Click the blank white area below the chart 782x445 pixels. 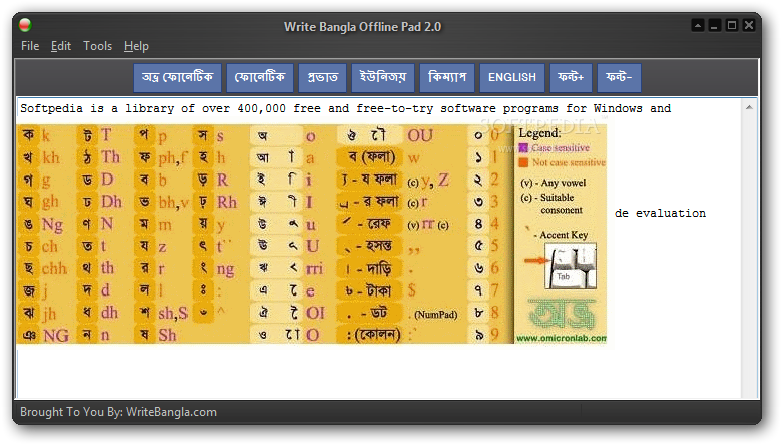point(379,372)
